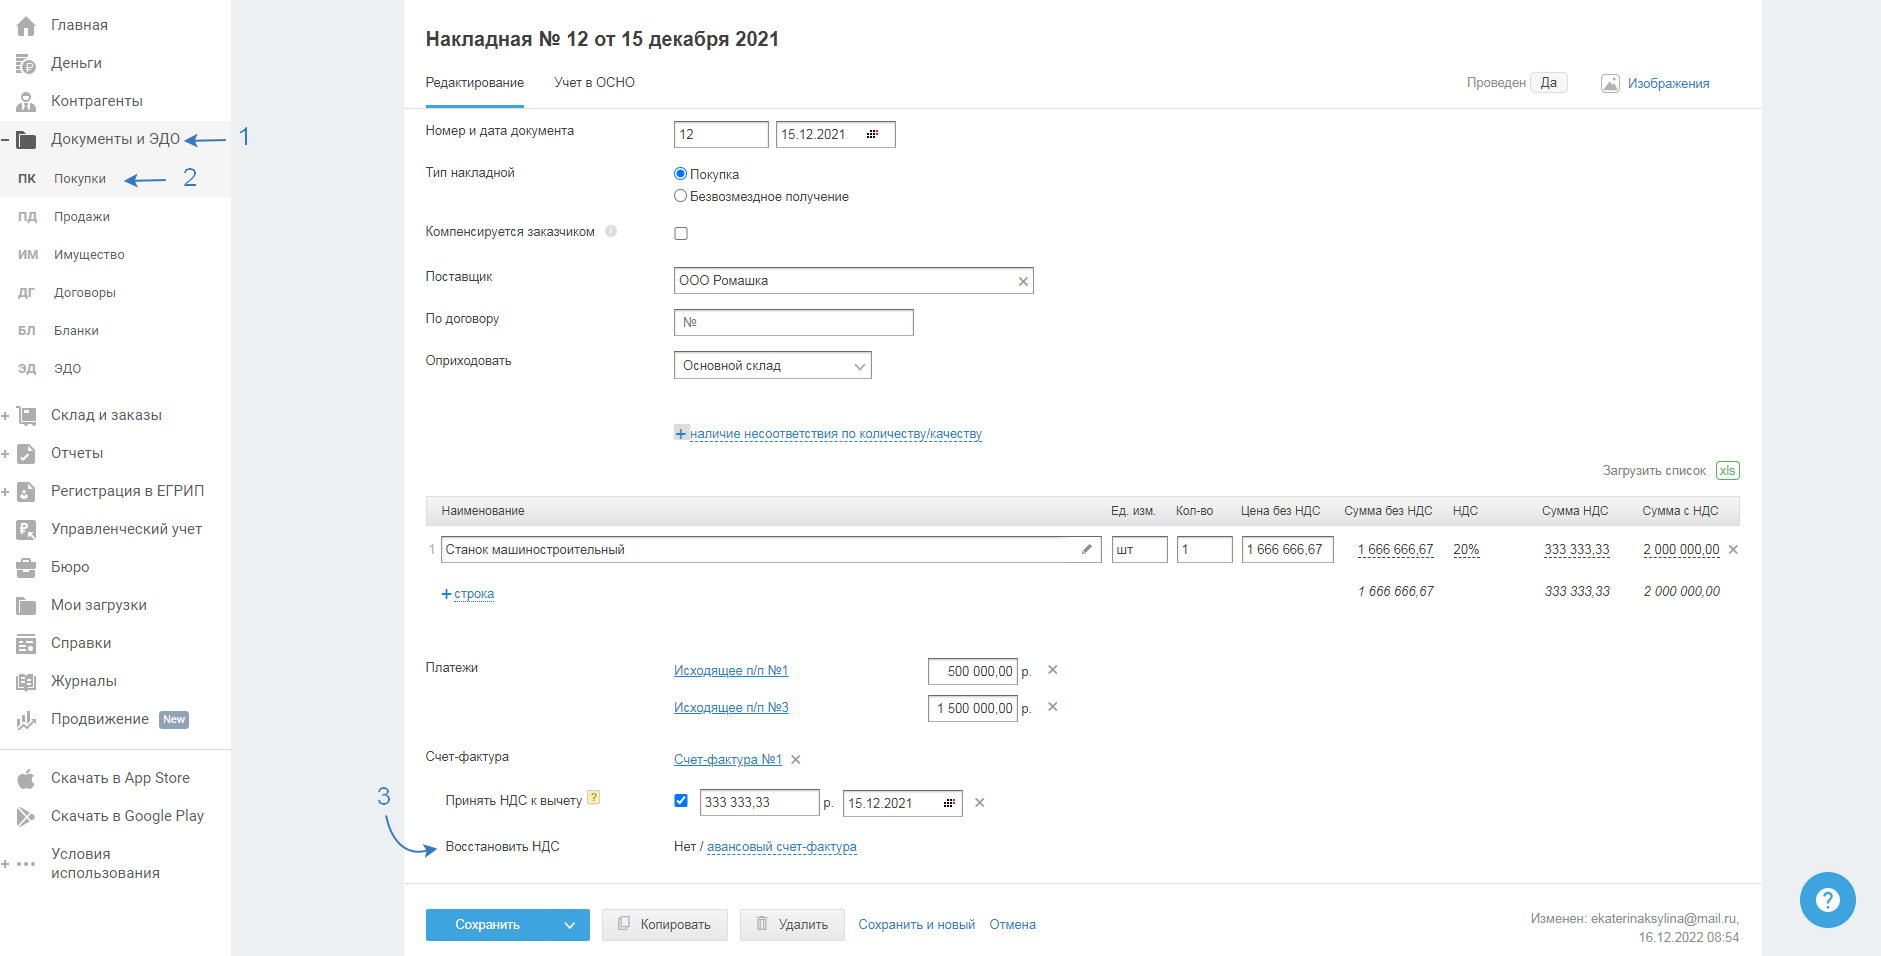1881x956 pixels.
Task: Delete the Станок машиностроительный row
Action: 1733,549
